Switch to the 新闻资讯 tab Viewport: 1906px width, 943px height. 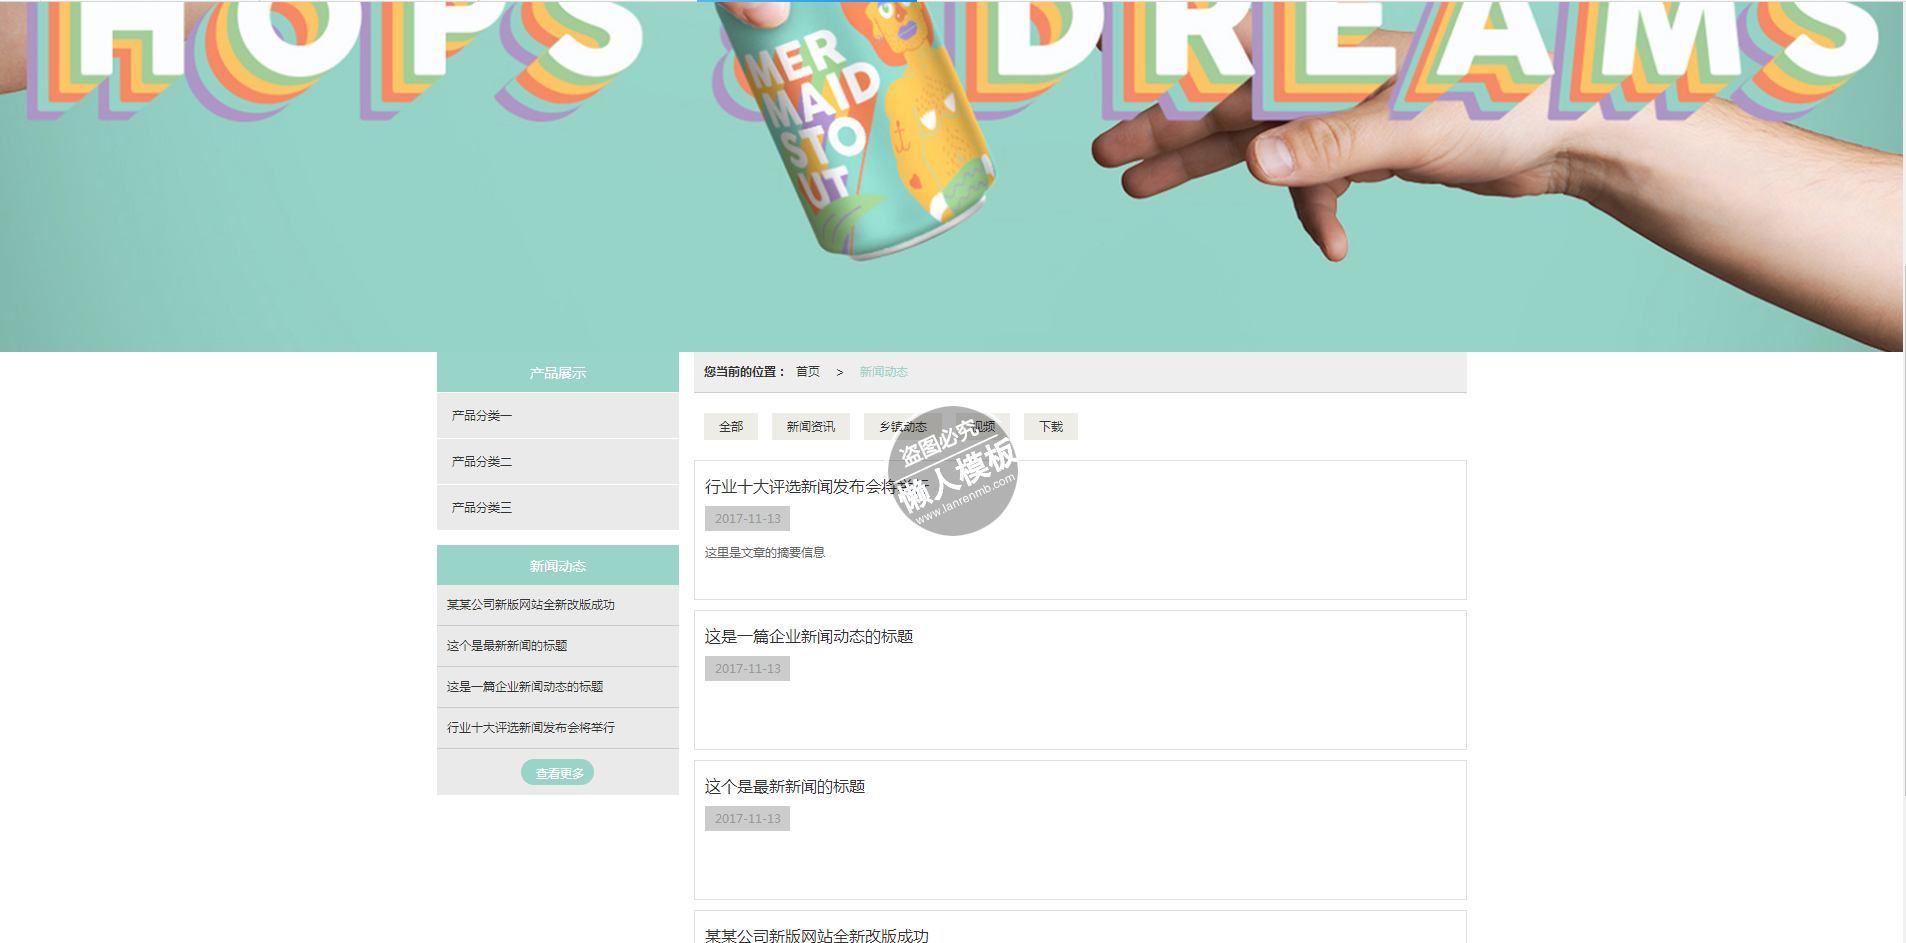pyautogui.click(x=810, y=427)
